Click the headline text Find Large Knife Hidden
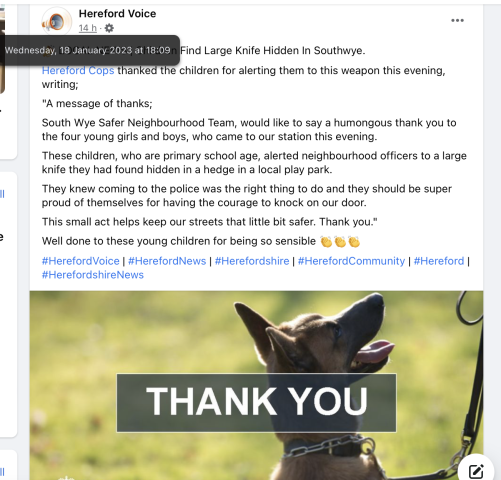The width and height of the screenshot is (501, 480). (x=273, y=50)
